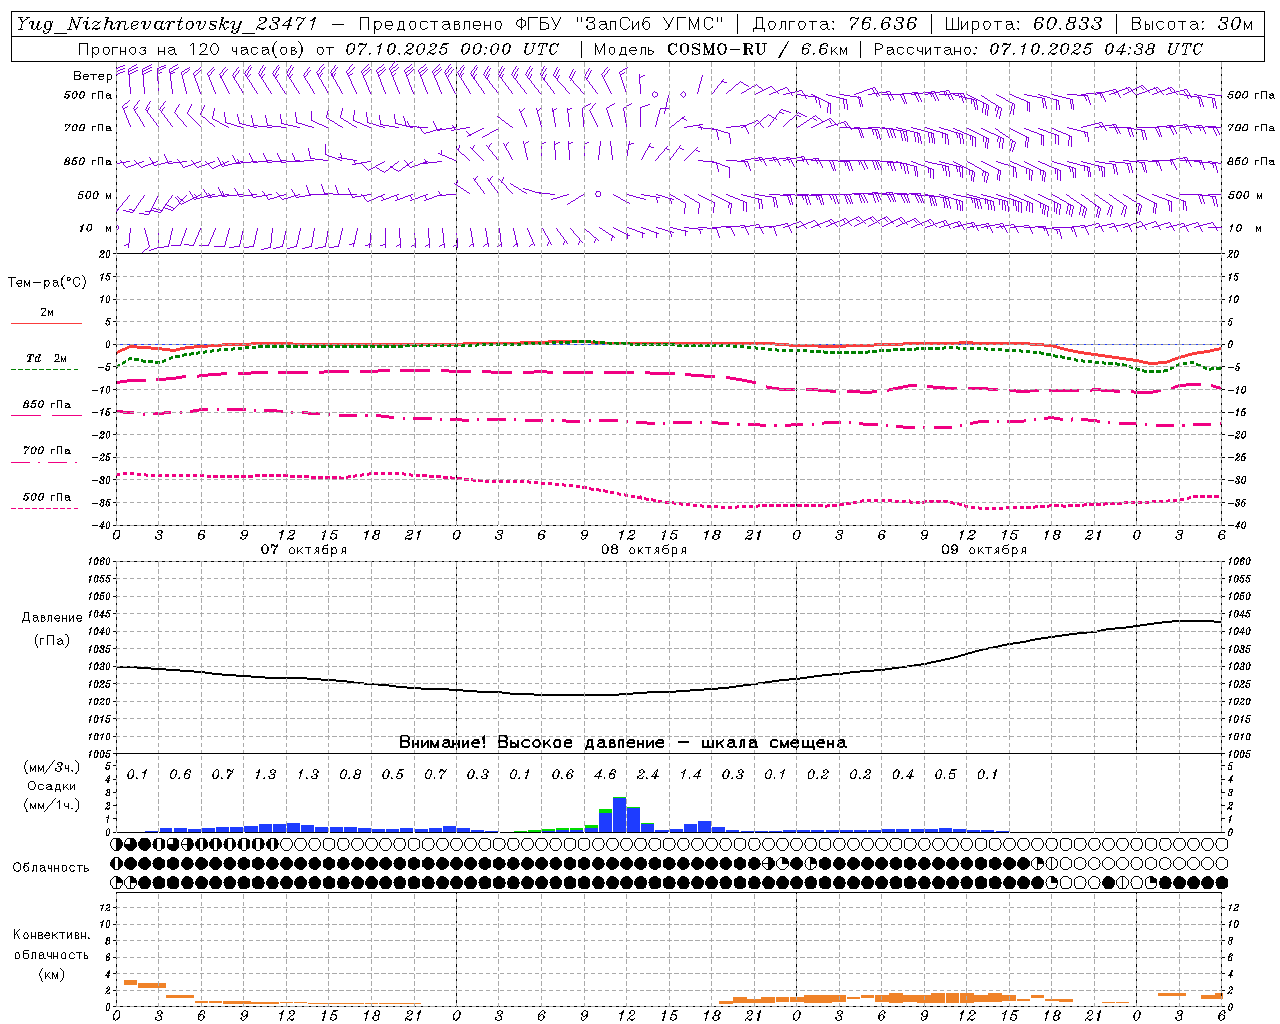1280x1024 pixels.
Task: Select the Модель COSMO-RU / 6.6км label
Action: tap(721, 49)
